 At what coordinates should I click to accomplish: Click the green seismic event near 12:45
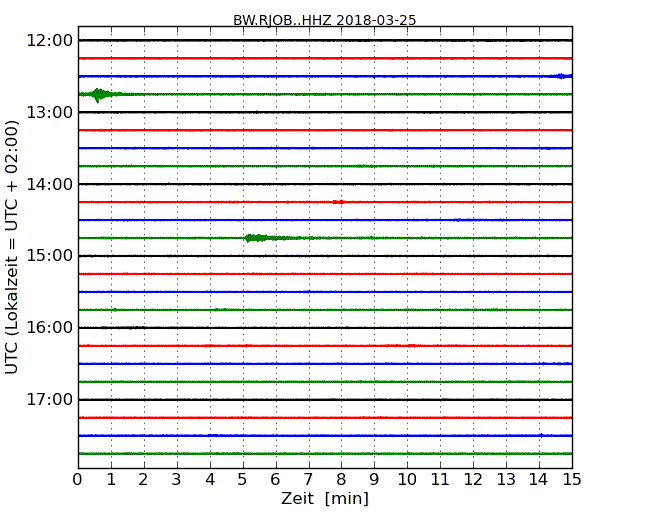pyautogui.click(x=99, y=95)
